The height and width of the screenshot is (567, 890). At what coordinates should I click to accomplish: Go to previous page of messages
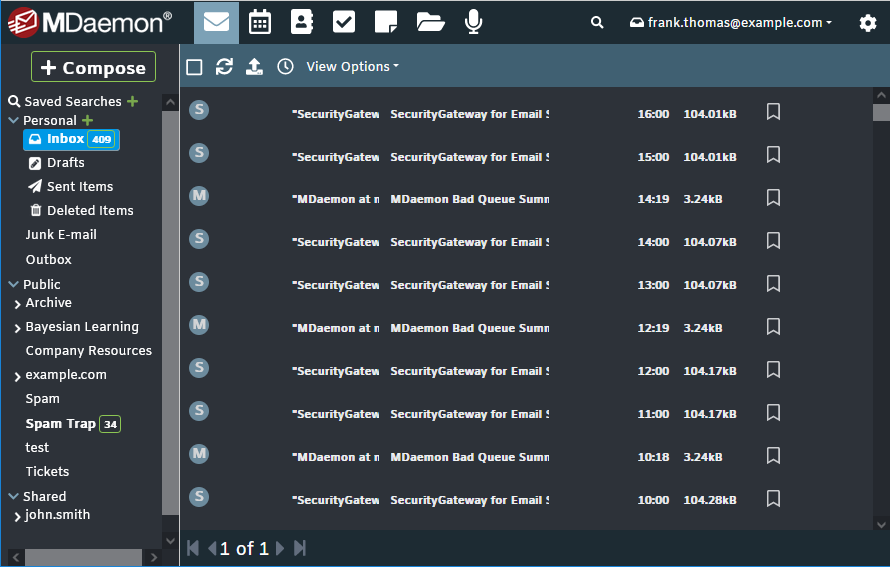[211, 548]
